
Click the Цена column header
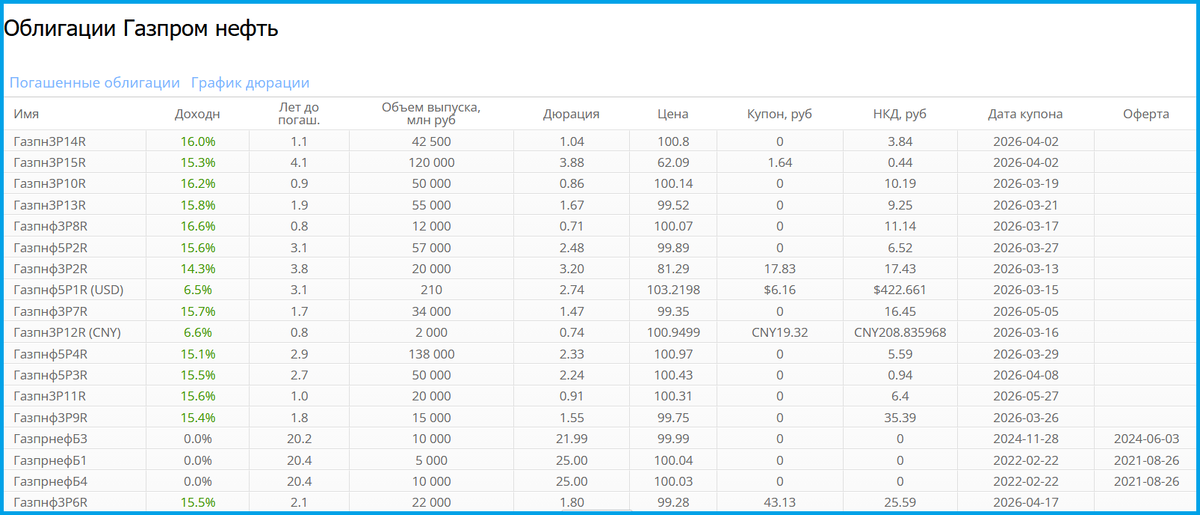point(673,114)
